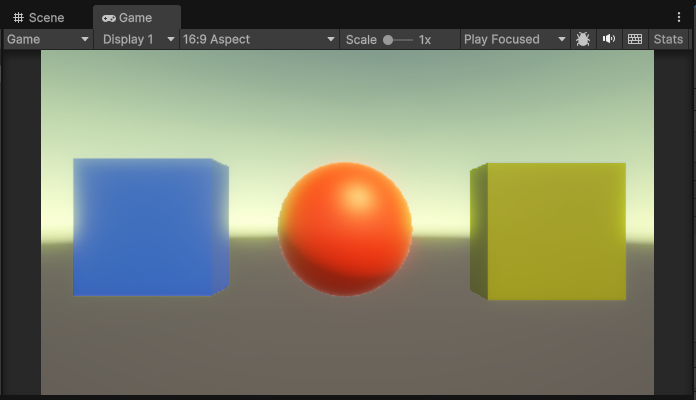Click the right end of Scale slider track

tap(412, 40)
